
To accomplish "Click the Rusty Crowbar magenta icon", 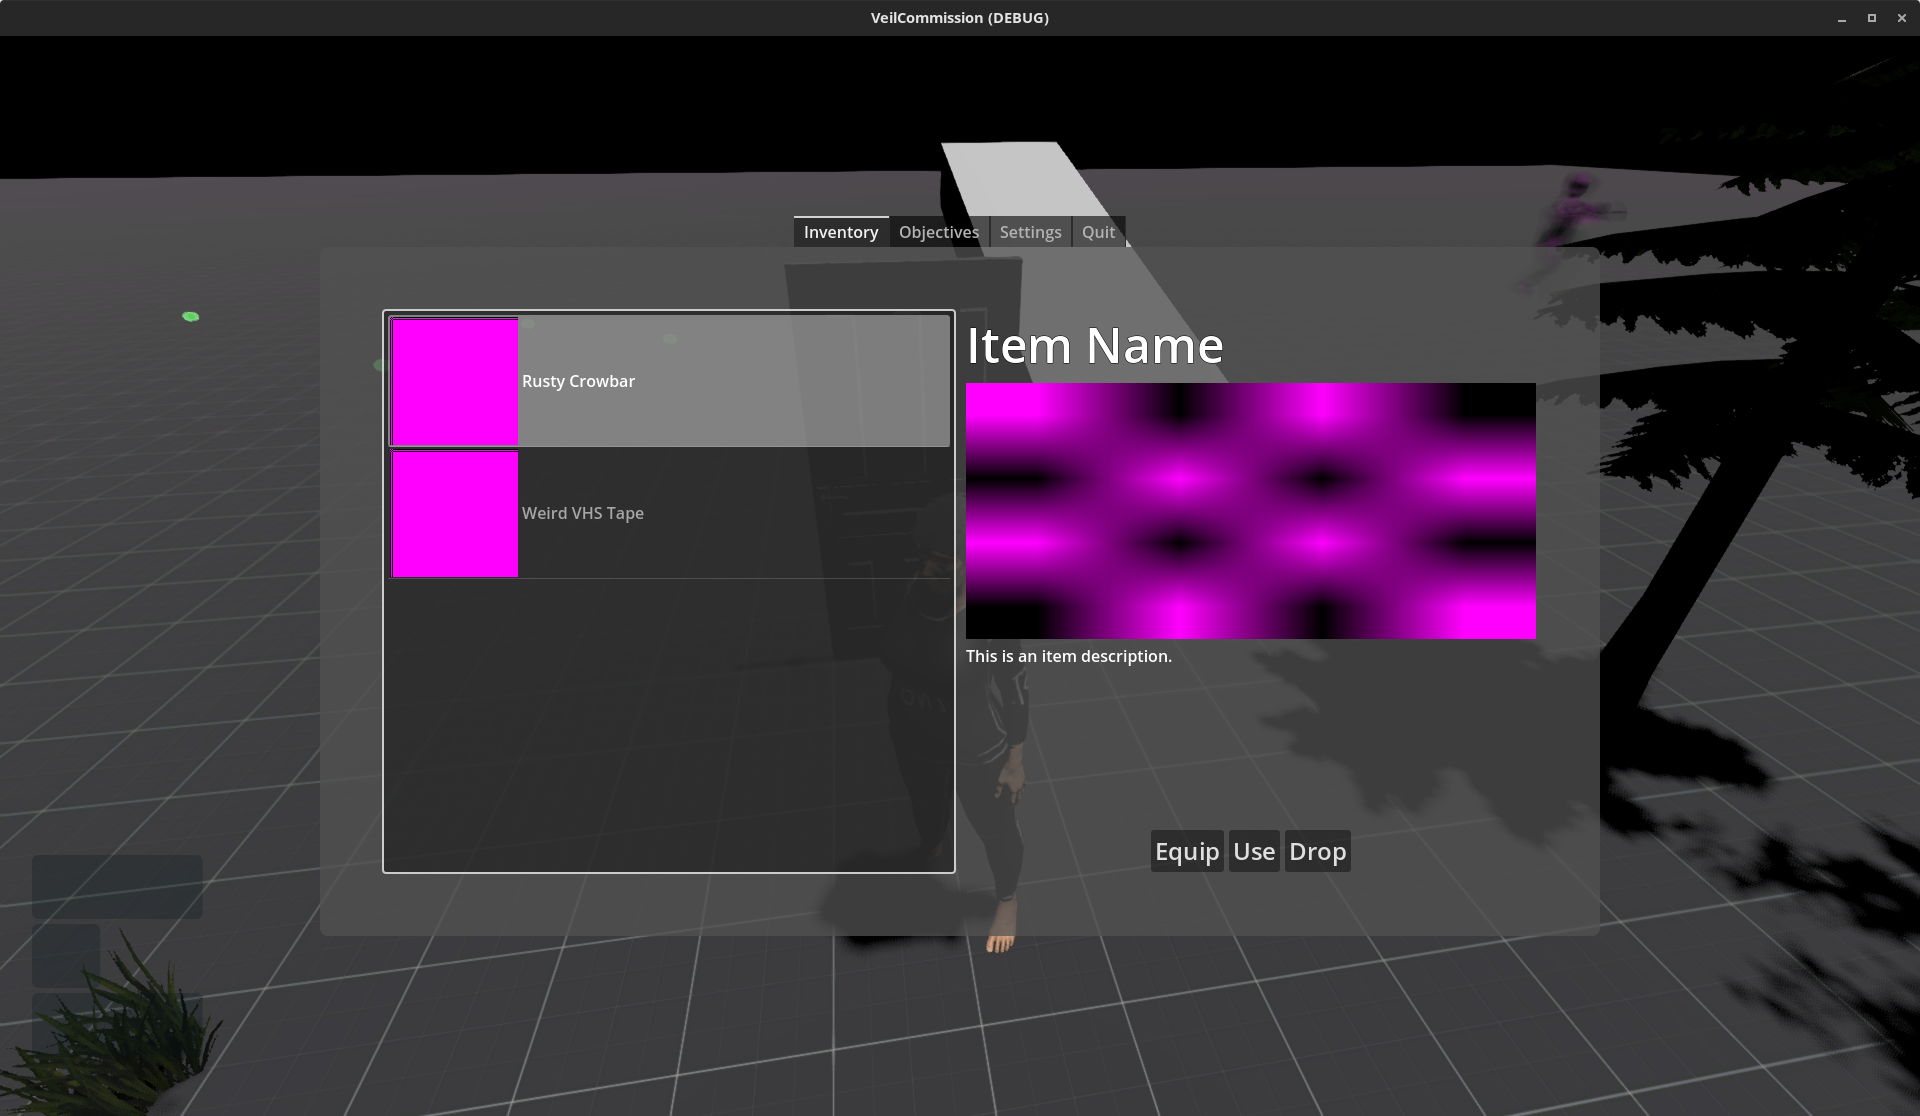I will 455,381.
